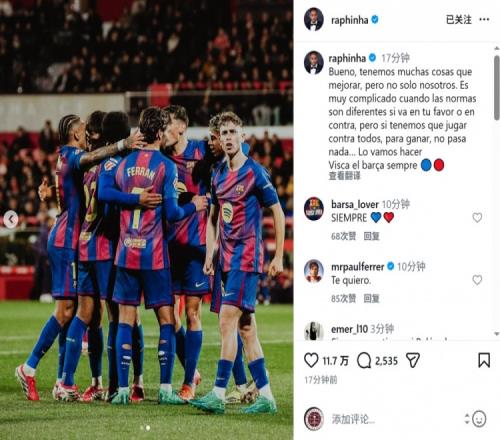The image size is (500, 440).
Task: Click barsa_lover's avatar
Action: click(x=314, y=209)
